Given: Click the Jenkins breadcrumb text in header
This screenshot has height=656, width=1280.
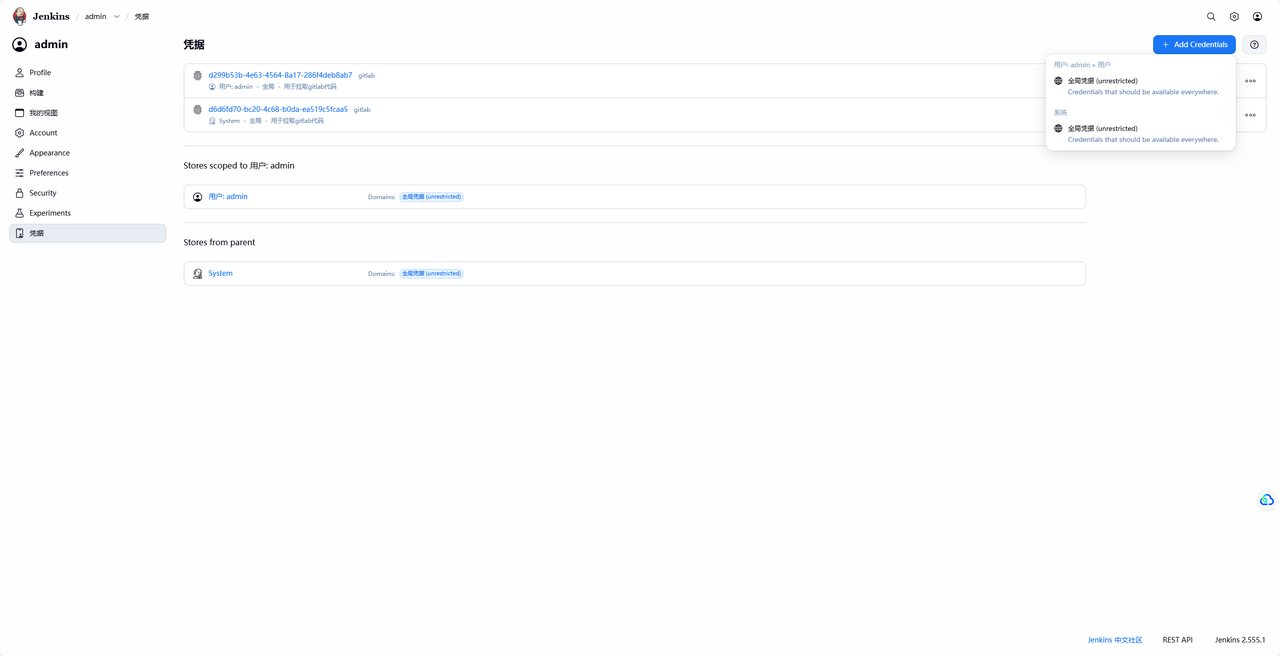Looking at the screenshot, I should pyautogui.click(x=51, y=17).
